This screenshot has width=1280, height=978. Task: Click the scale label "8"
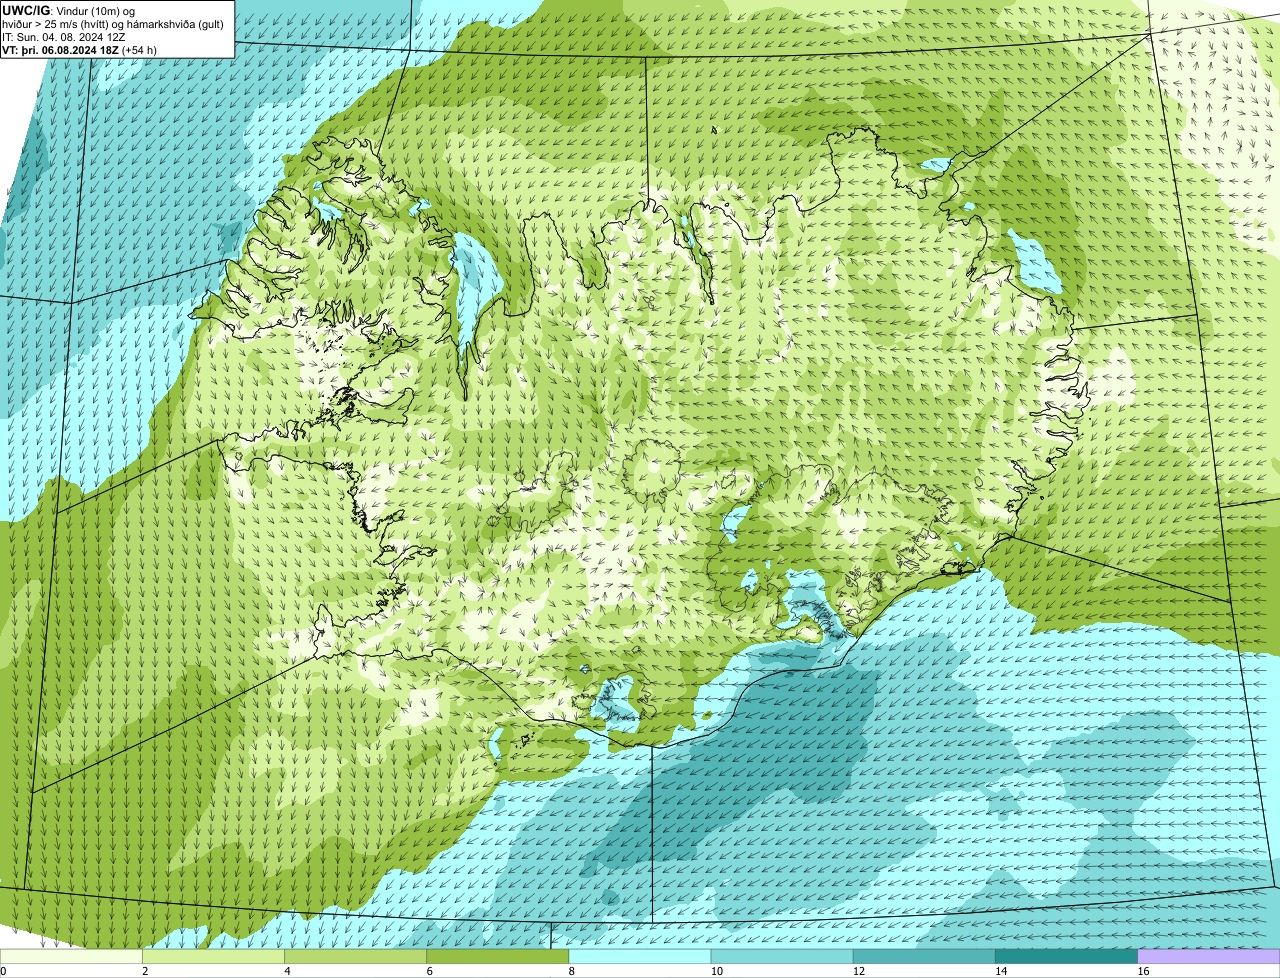tap(572, 971)
